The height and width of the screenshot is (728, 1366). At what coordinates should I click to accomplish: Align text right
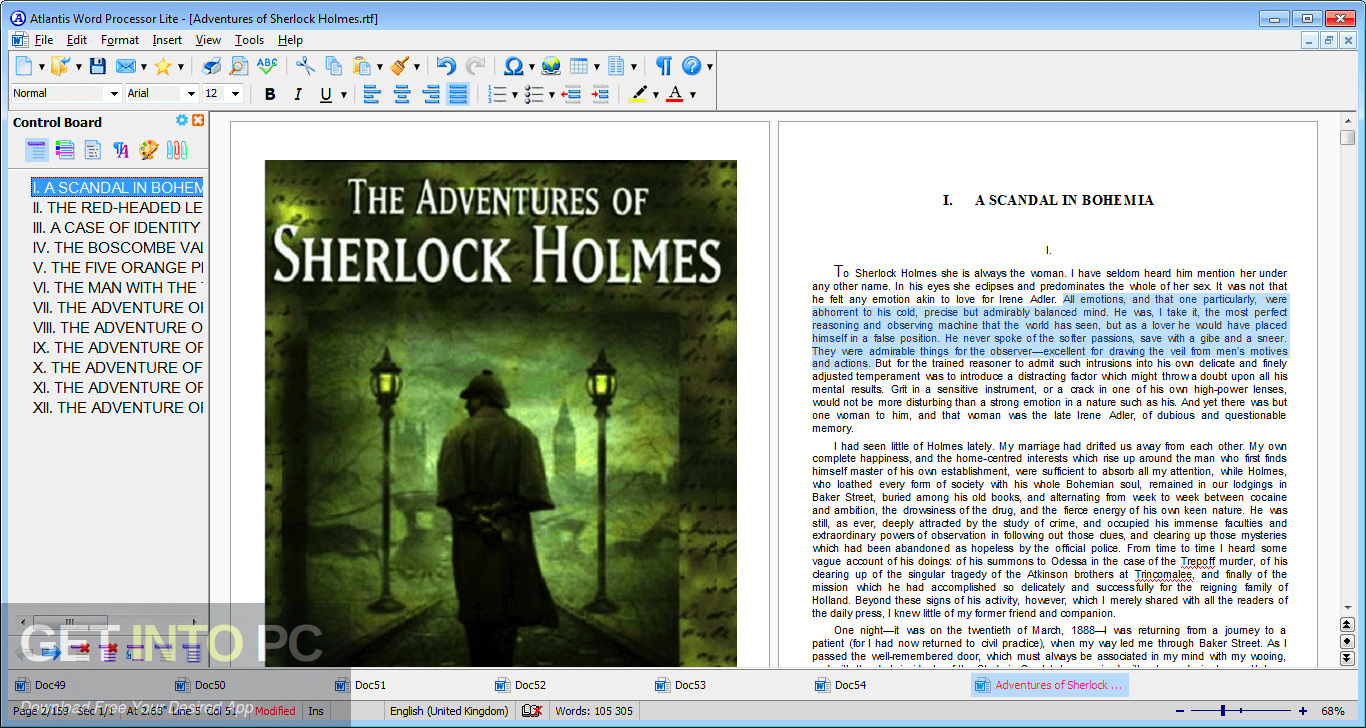tap(430, 94)
